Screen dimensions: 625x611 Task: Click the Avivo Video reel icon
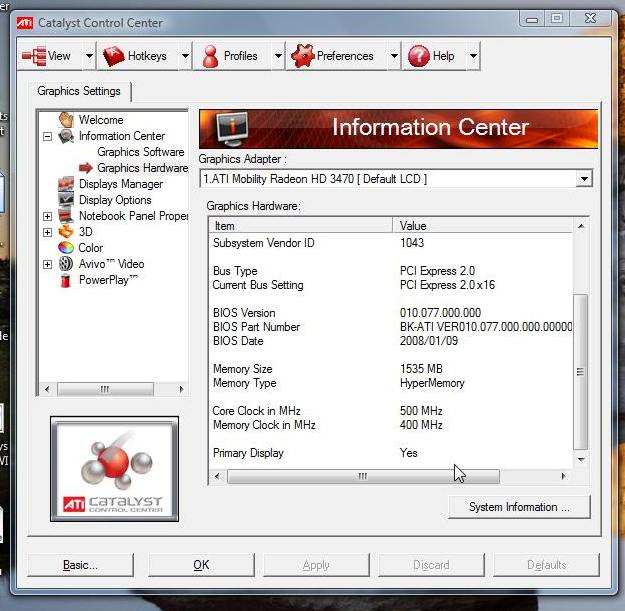tap(66, 264)
